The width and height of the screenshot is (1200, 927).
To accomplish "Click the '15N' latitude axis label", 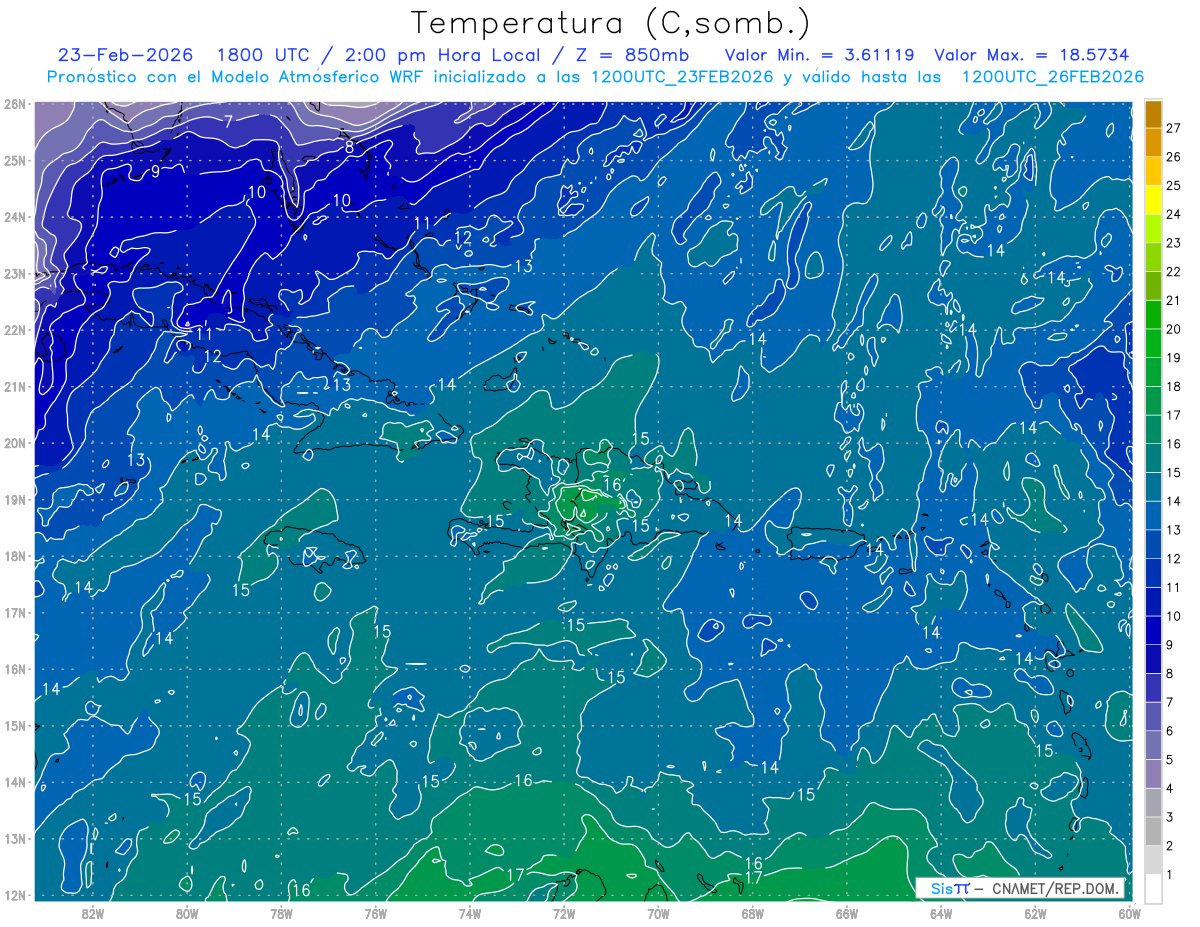I will tap(15, 725).
